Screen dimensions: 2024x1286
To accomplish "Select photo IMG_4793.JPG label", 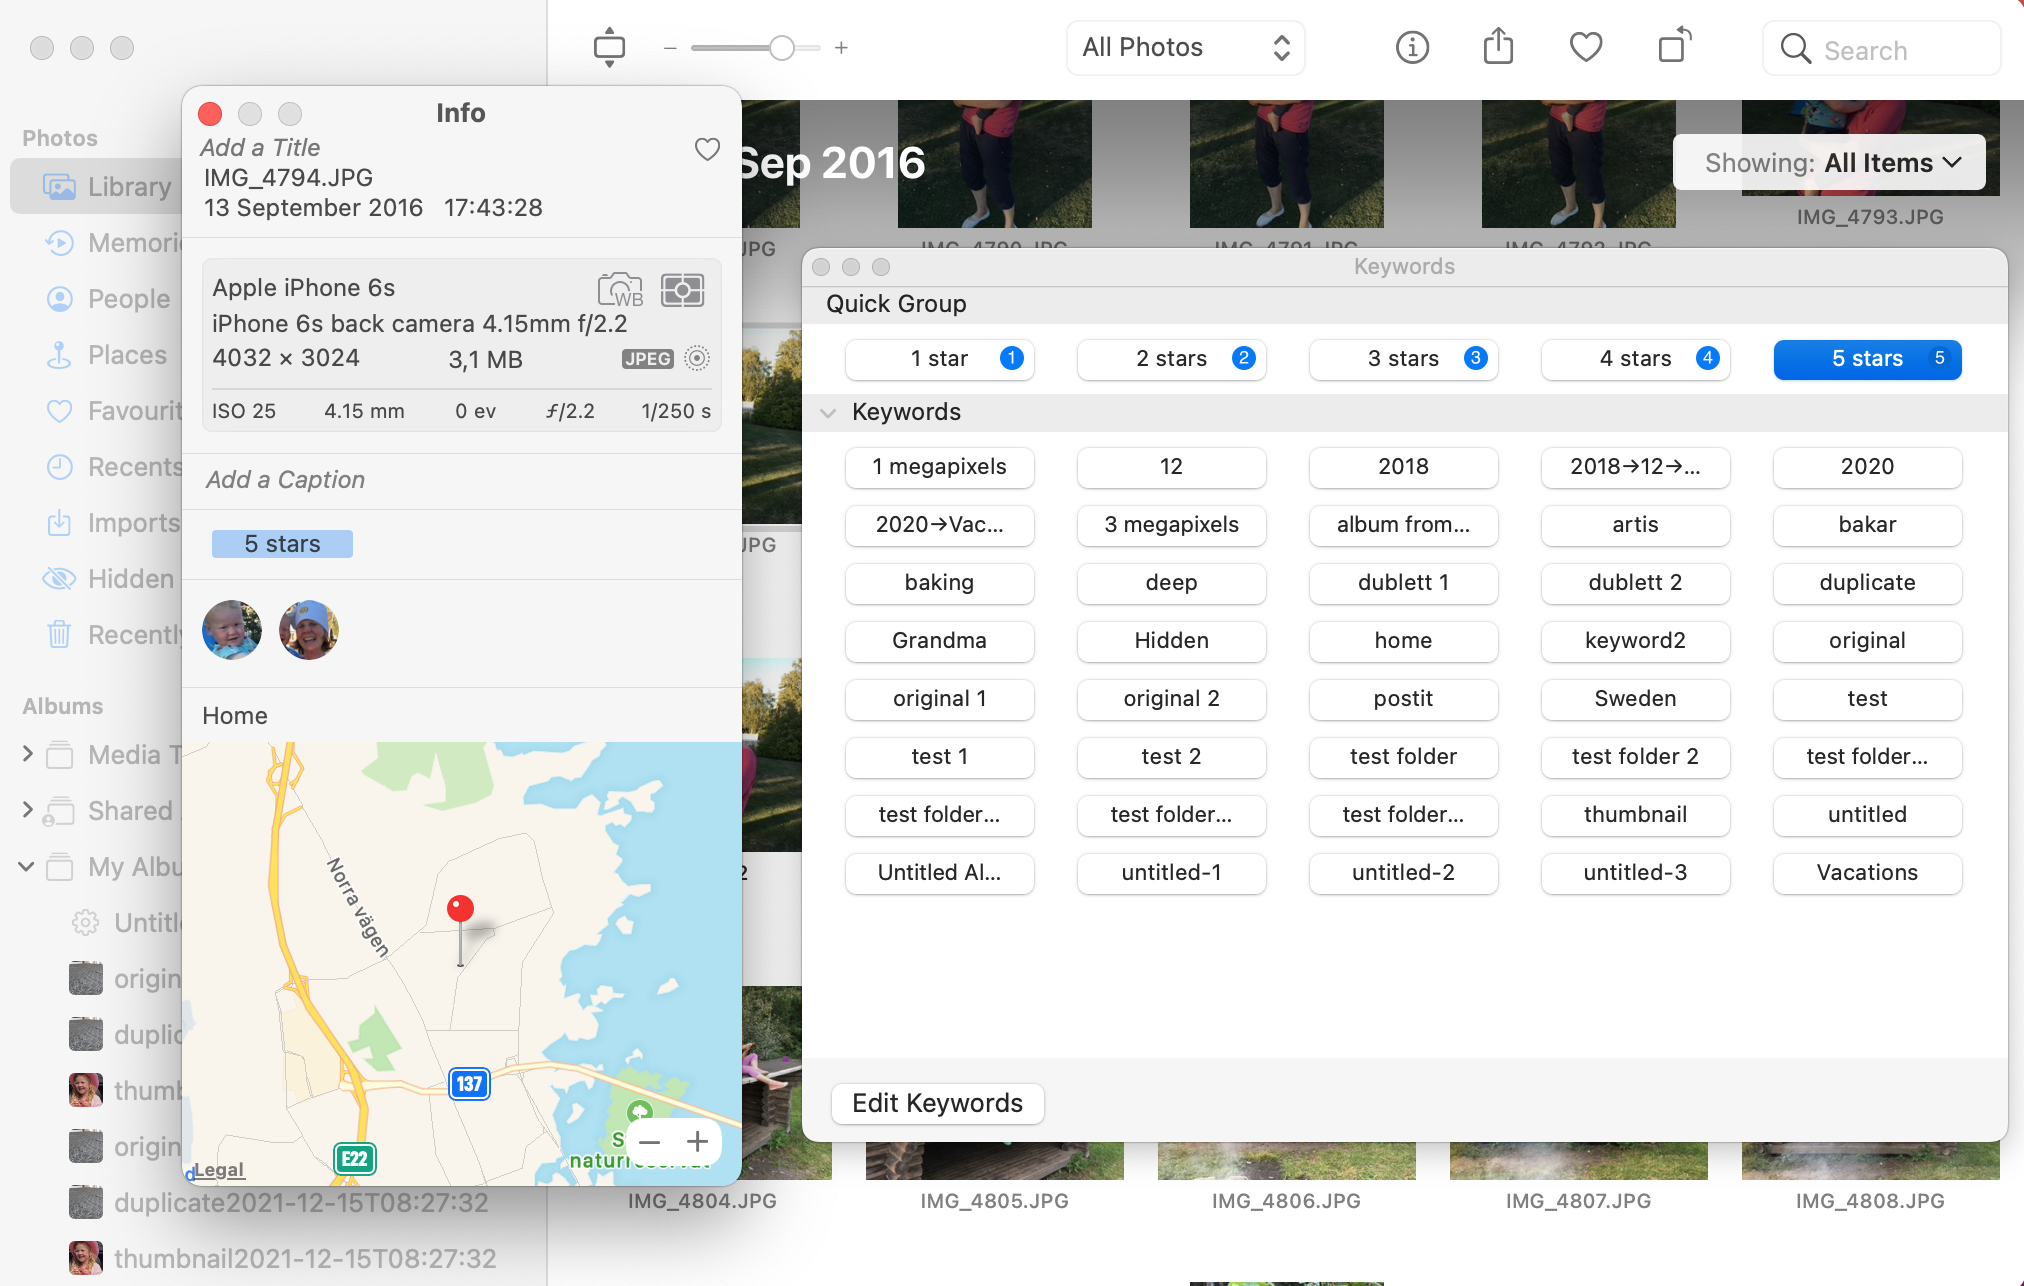I will click(x=1869, y=217).
